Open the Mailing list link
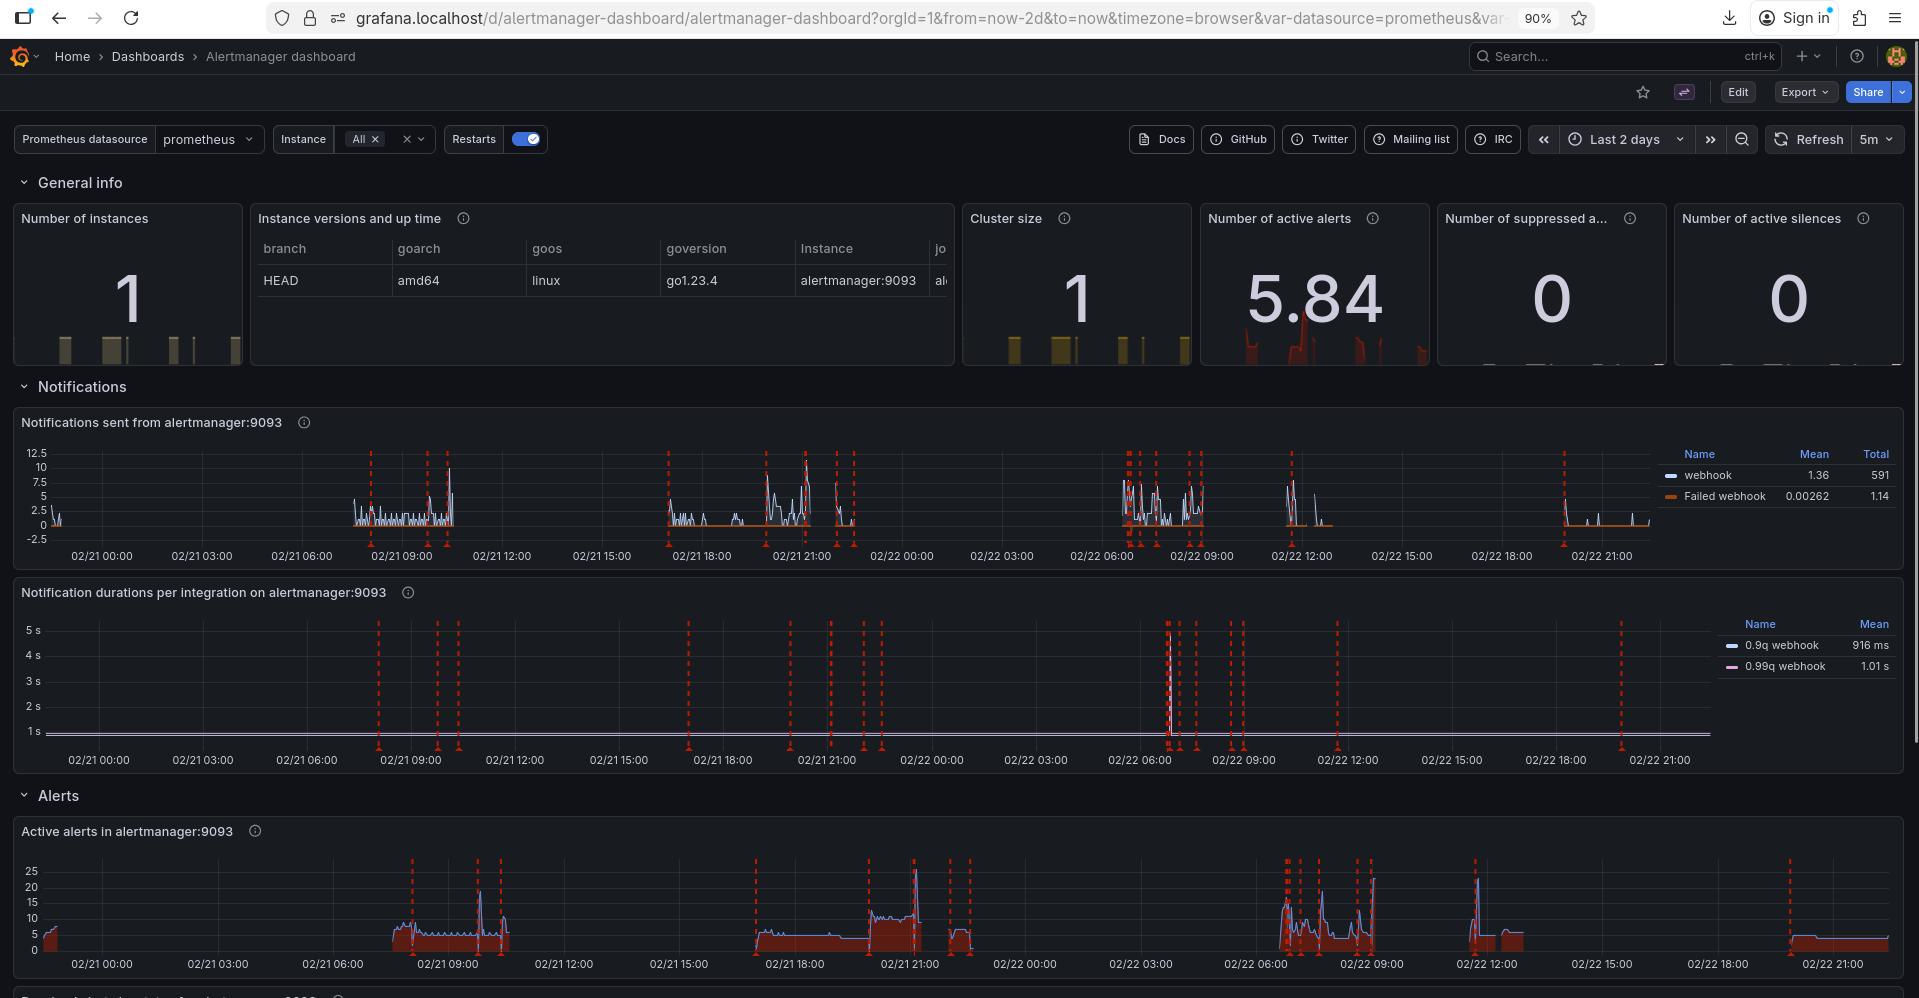1919x998 pixels. point(1411,140)
